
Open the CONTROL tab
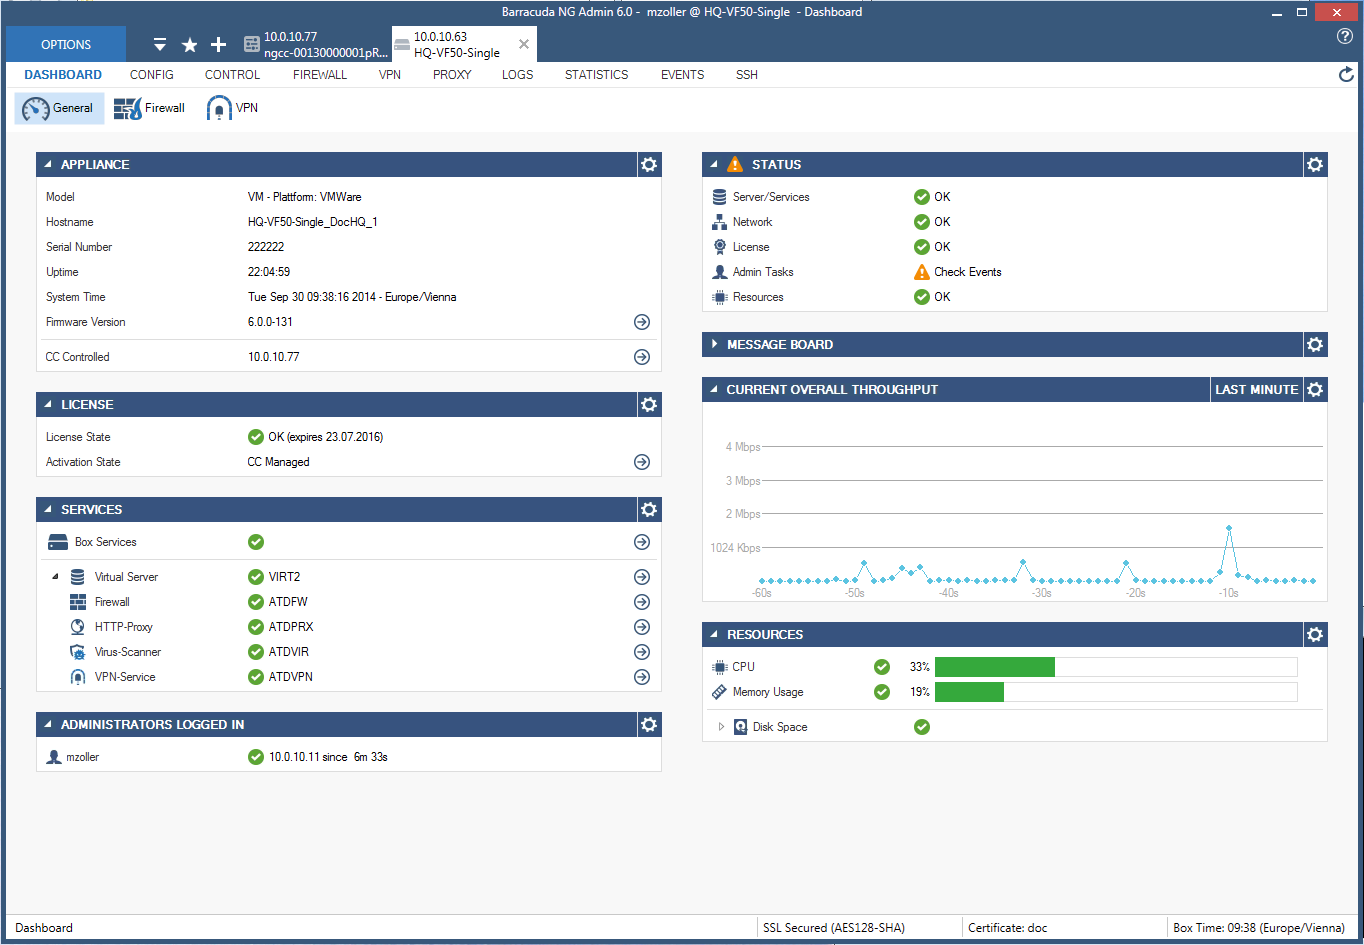point(232,75)
